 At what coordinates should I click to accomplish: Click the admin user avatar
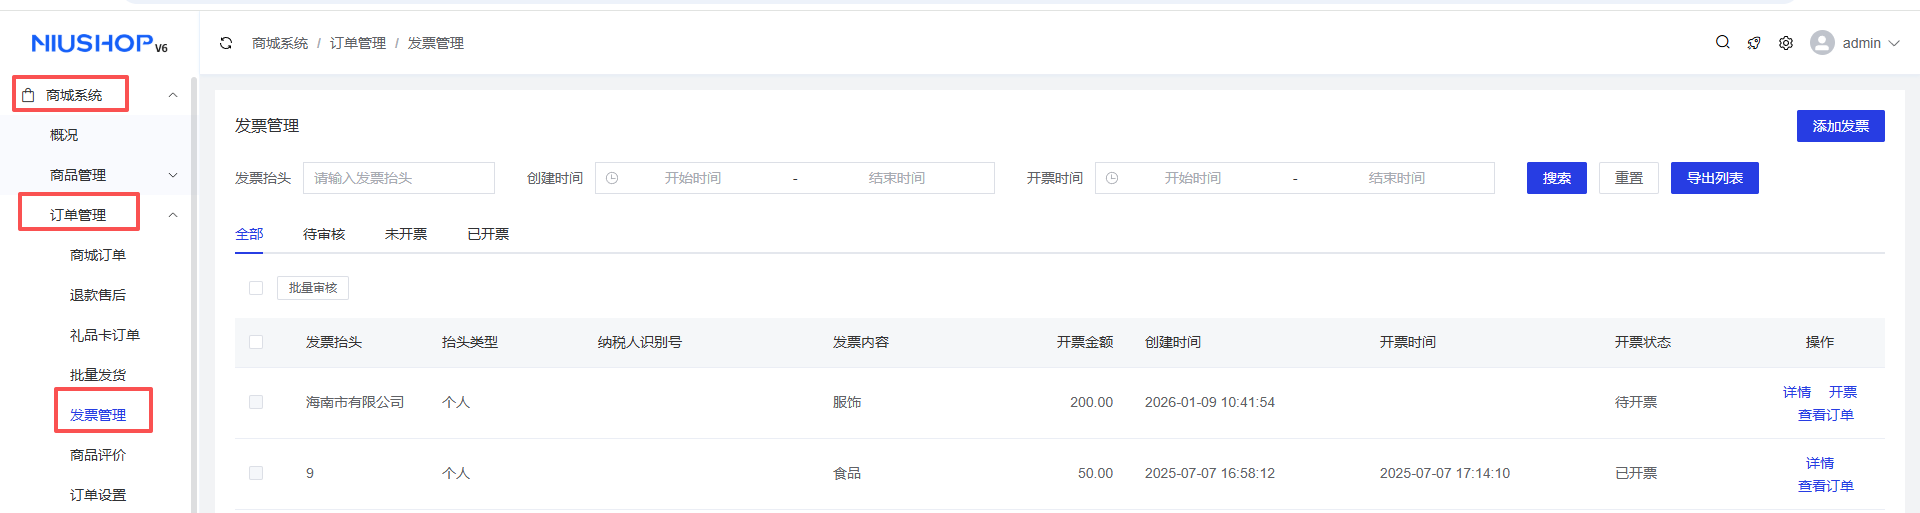(x=1822, y=43)
